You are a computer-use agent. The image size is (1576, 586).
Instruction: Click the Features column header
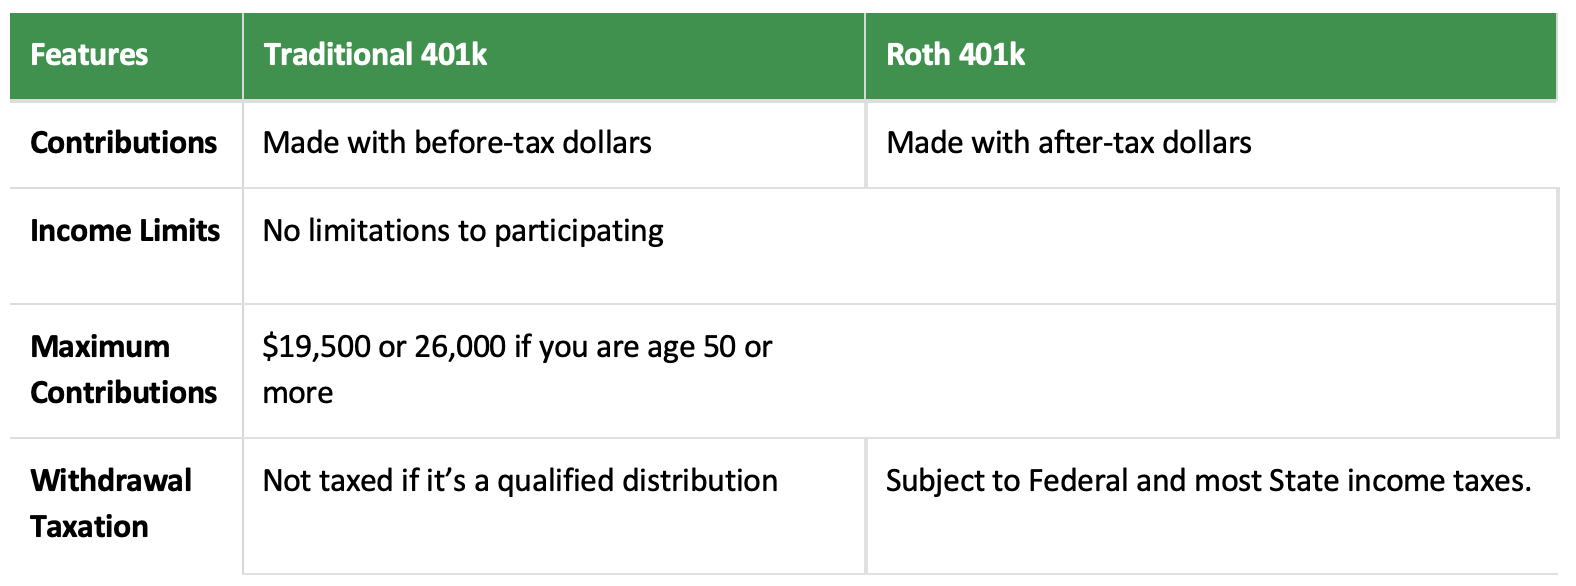[x=89, y=54]
